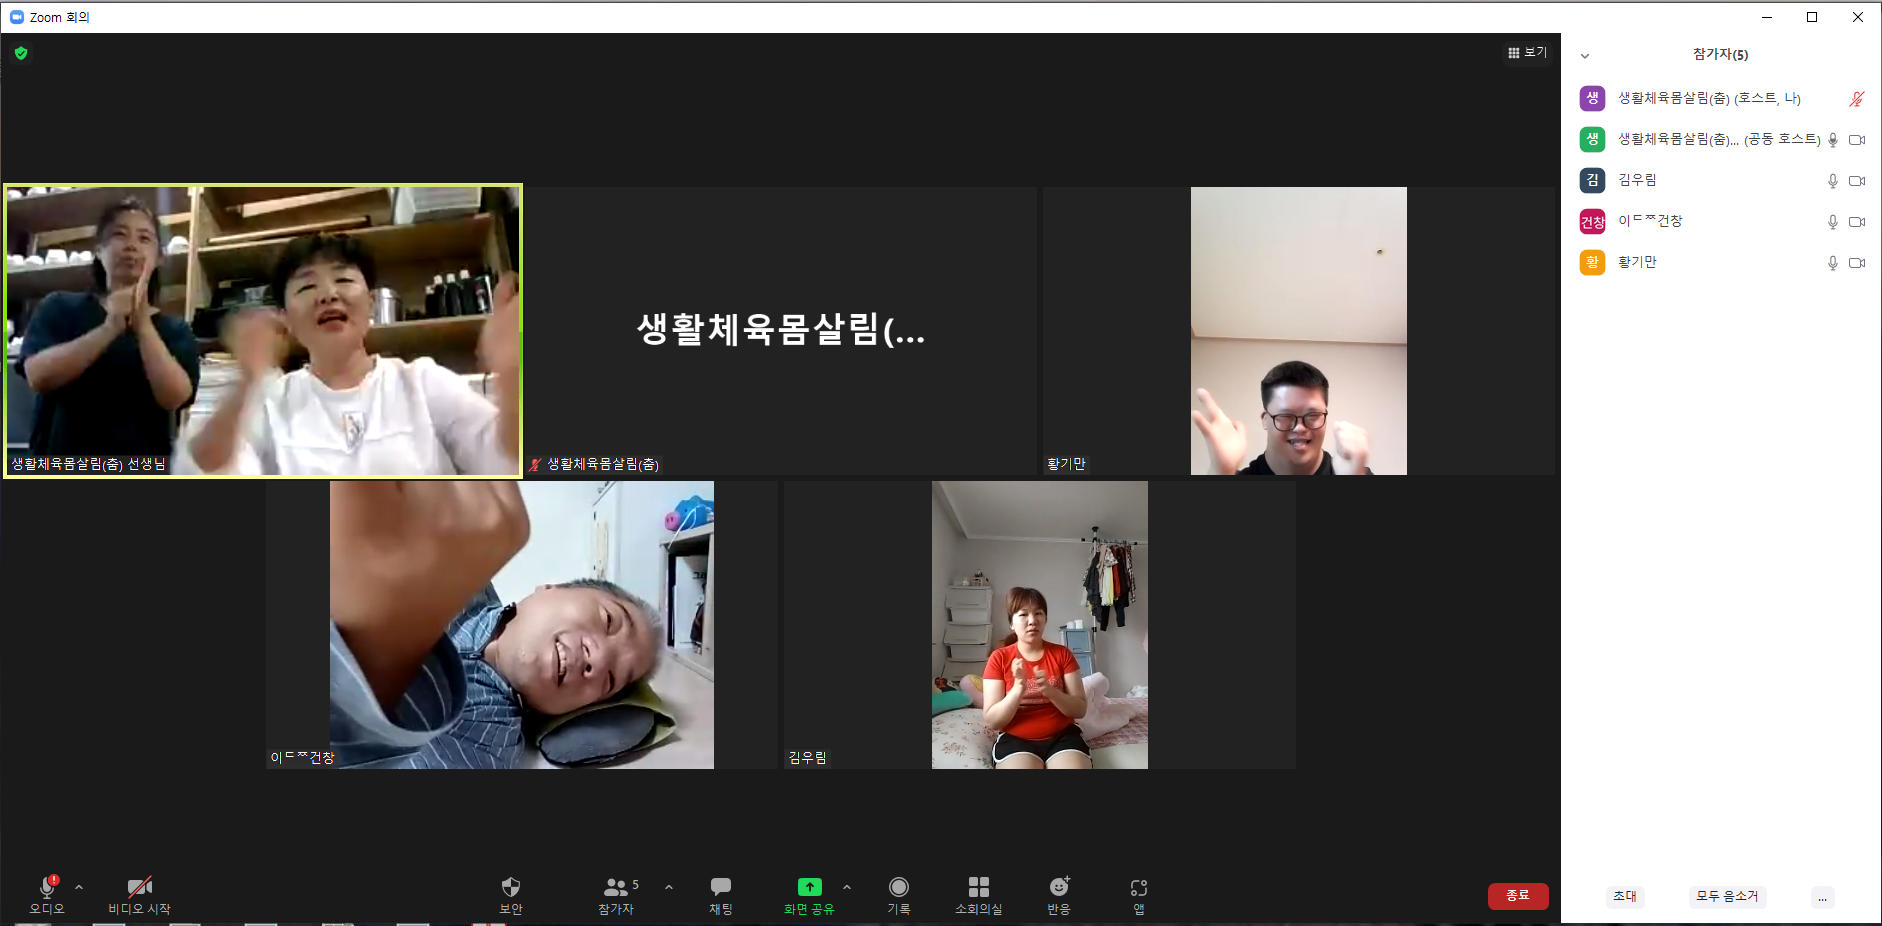This screenshot has width=1882, height=926.
Task: Select the video-off tile labeled 생활체육몸살림(…
Action: [781, 331]
